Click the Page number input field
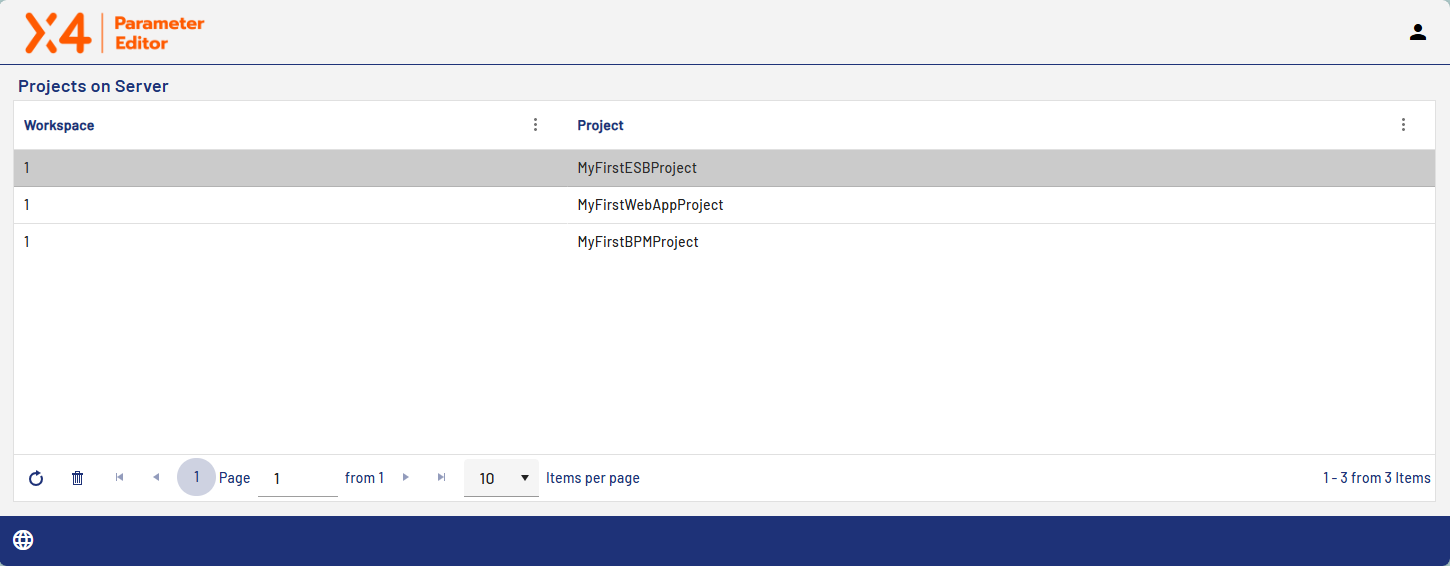Image resolution: width=1450 pixels, height=566 pixels. point(297,479)
